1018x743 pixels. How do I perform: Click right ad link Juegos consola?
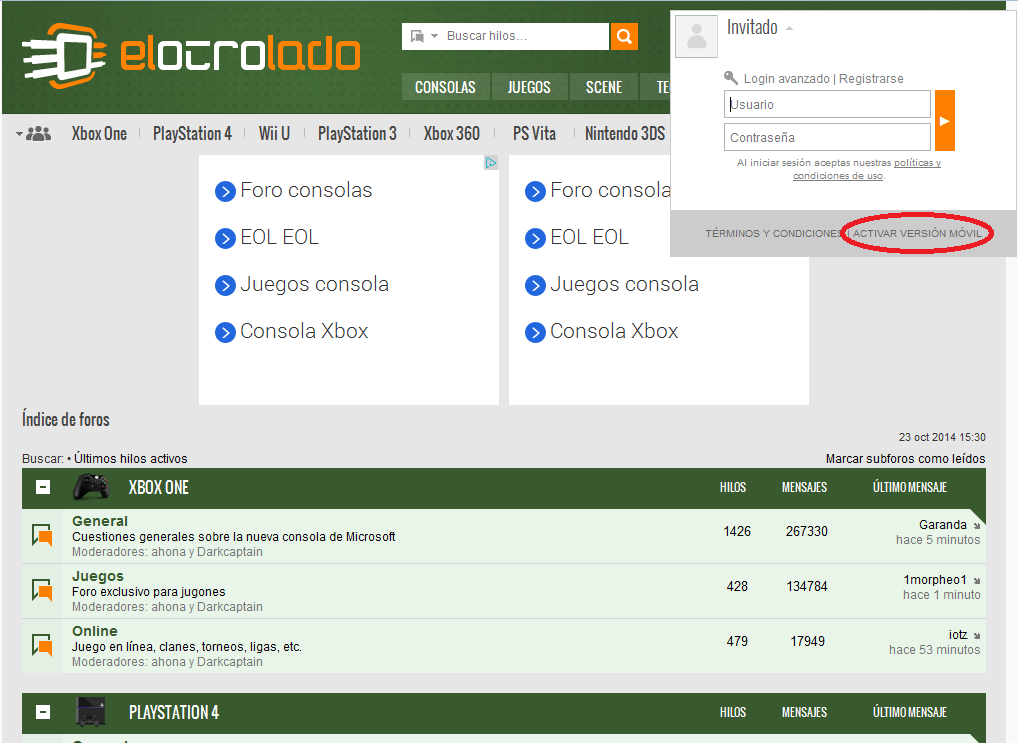point(624,284)
